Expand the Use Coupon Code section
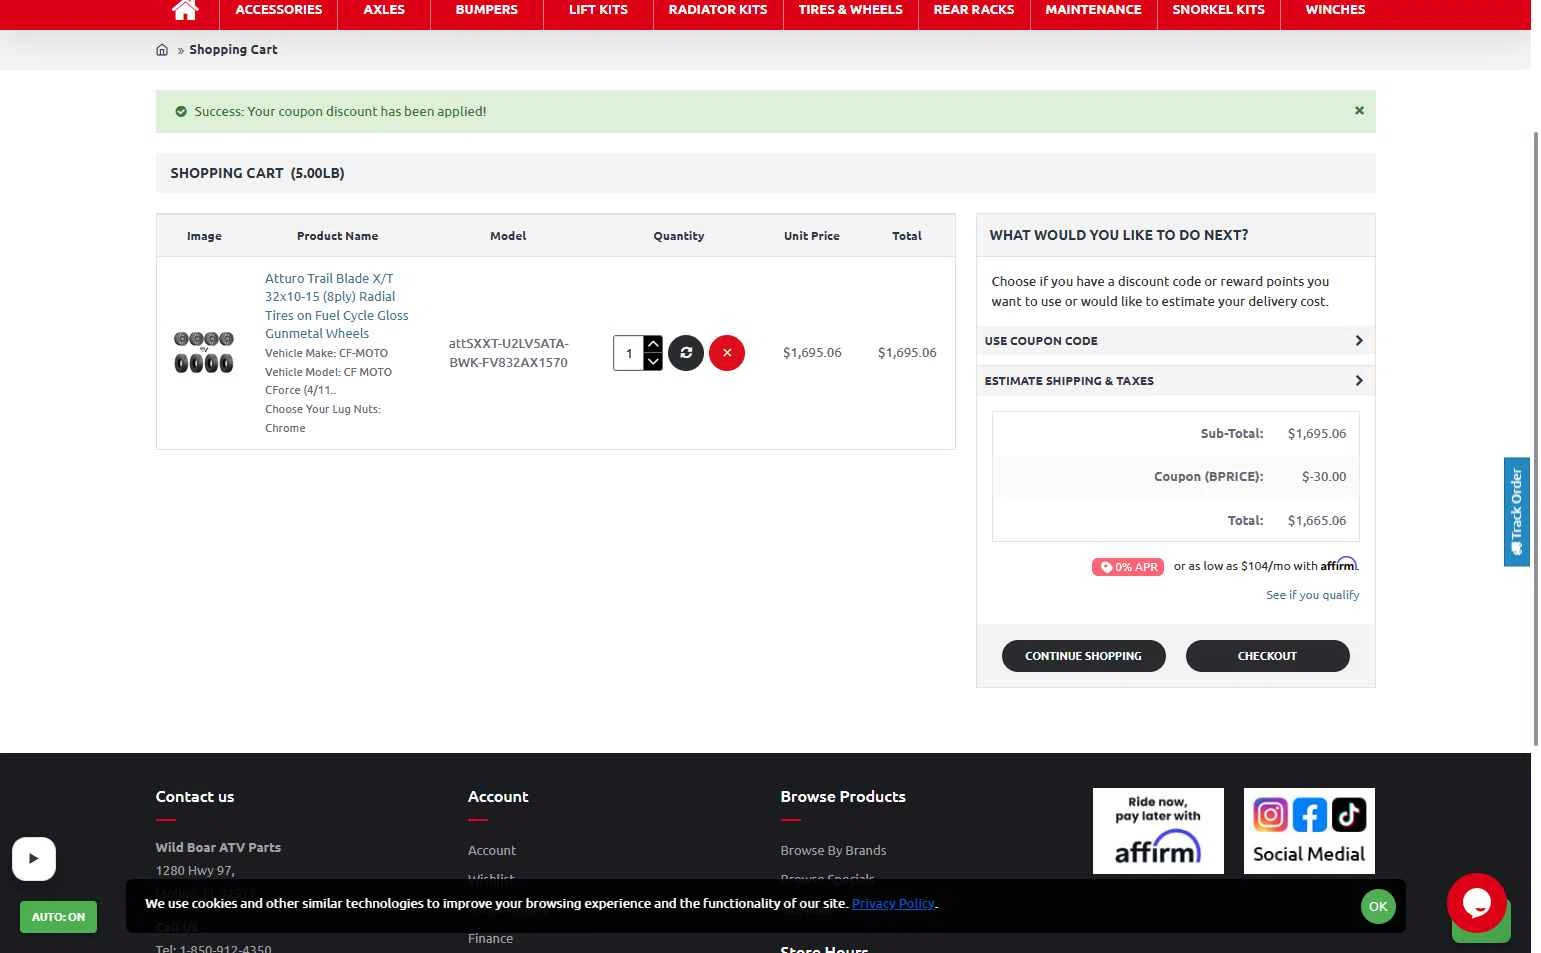 tap(1175, 341)
